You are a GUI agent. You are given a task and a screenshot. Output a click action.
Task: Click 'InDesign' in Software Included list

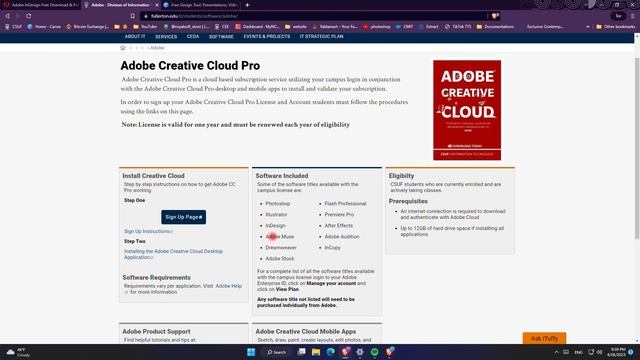pyautogui.click(x=276, y=226)
